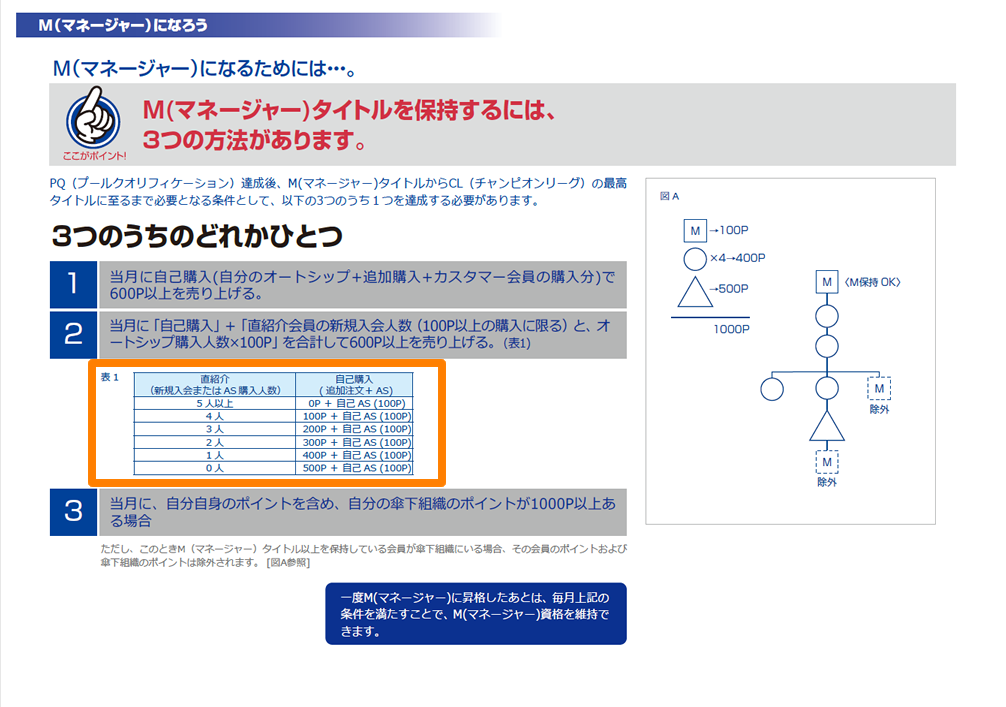Viewport: 1006px width, 707px height.
Task: Click the gray condition 1 text box
Action: 362,285
